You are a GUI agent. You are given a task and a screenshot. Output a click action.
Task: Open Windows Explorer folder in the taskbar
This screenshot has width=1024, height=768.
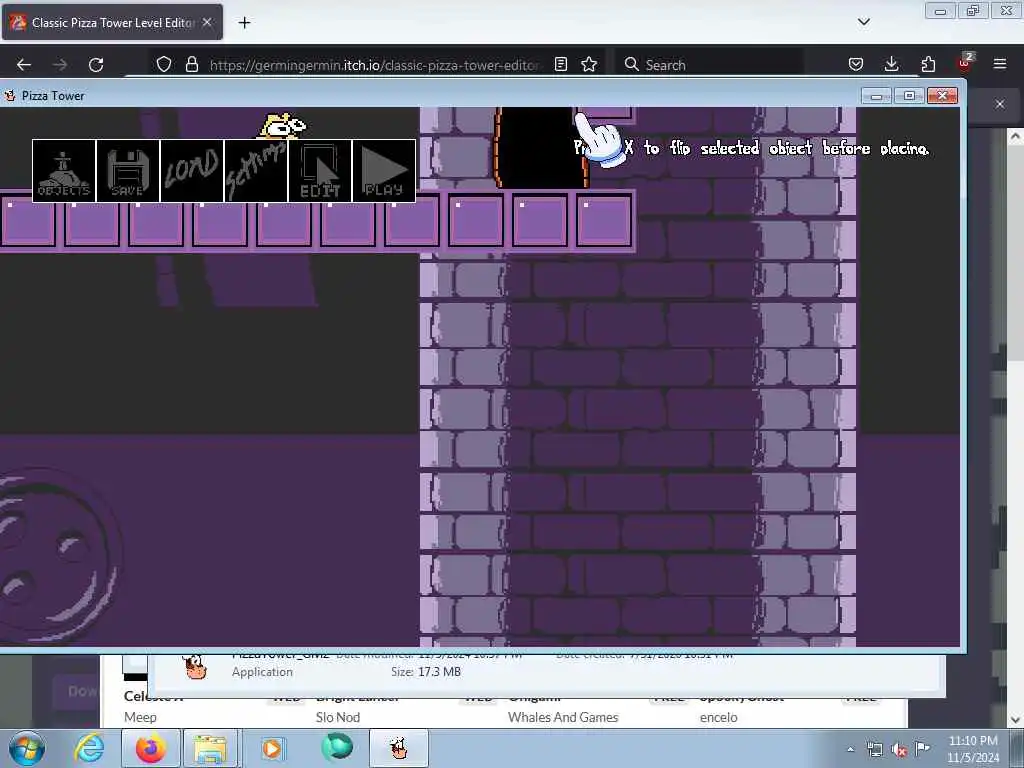coord(210,748)
